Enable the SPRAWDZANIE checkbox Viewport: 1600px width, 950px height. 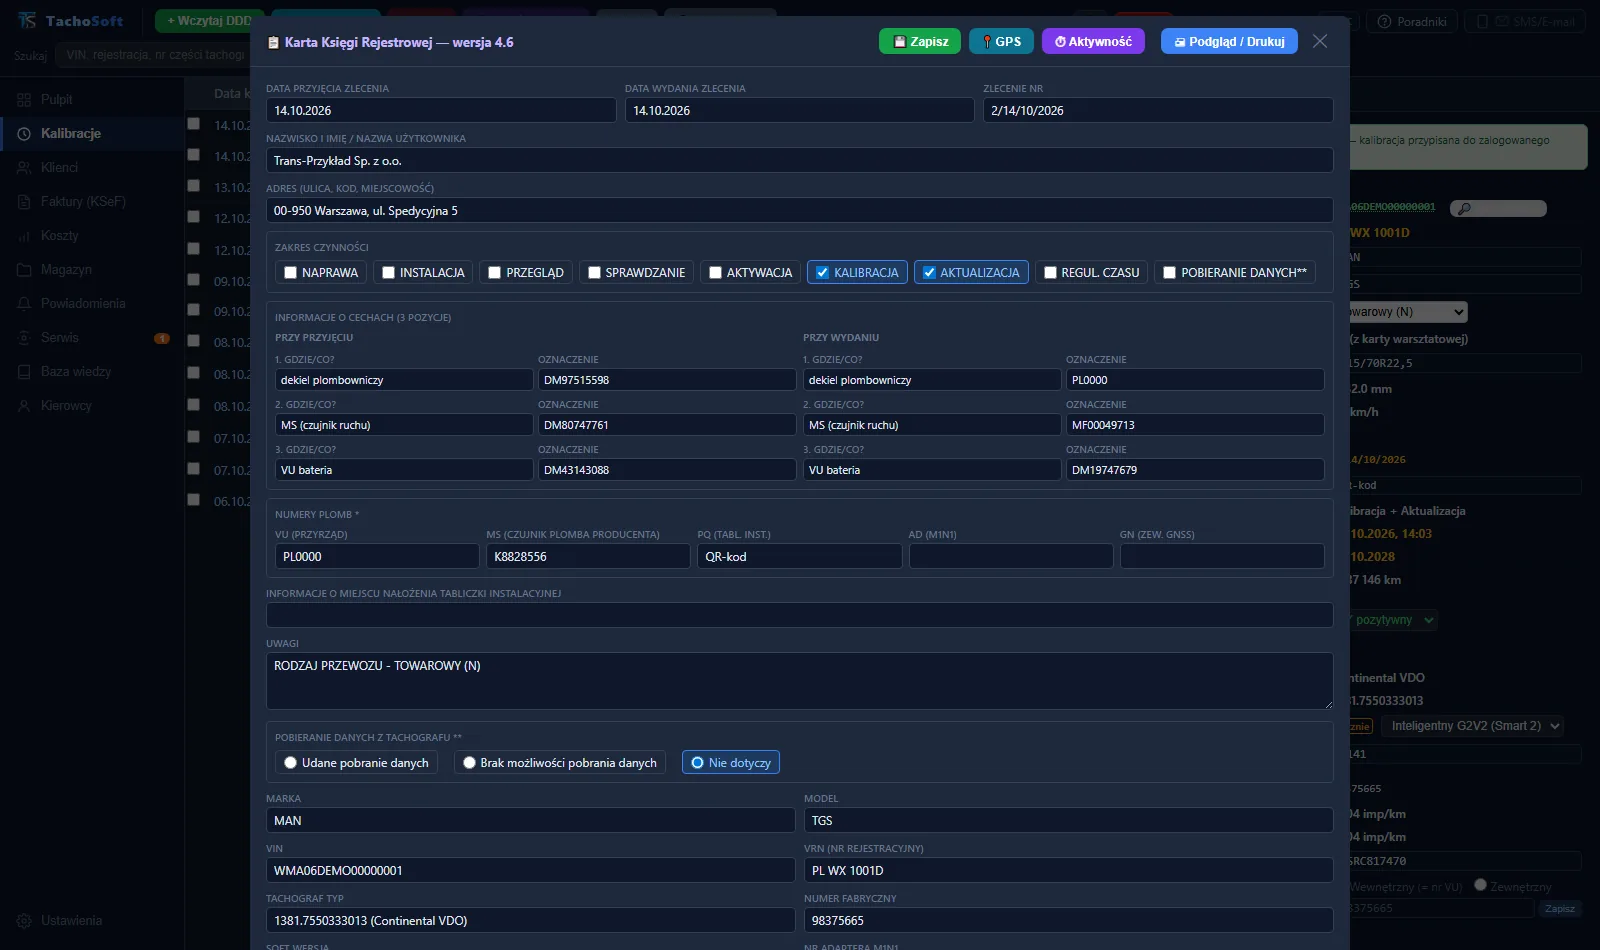[594, 272]
